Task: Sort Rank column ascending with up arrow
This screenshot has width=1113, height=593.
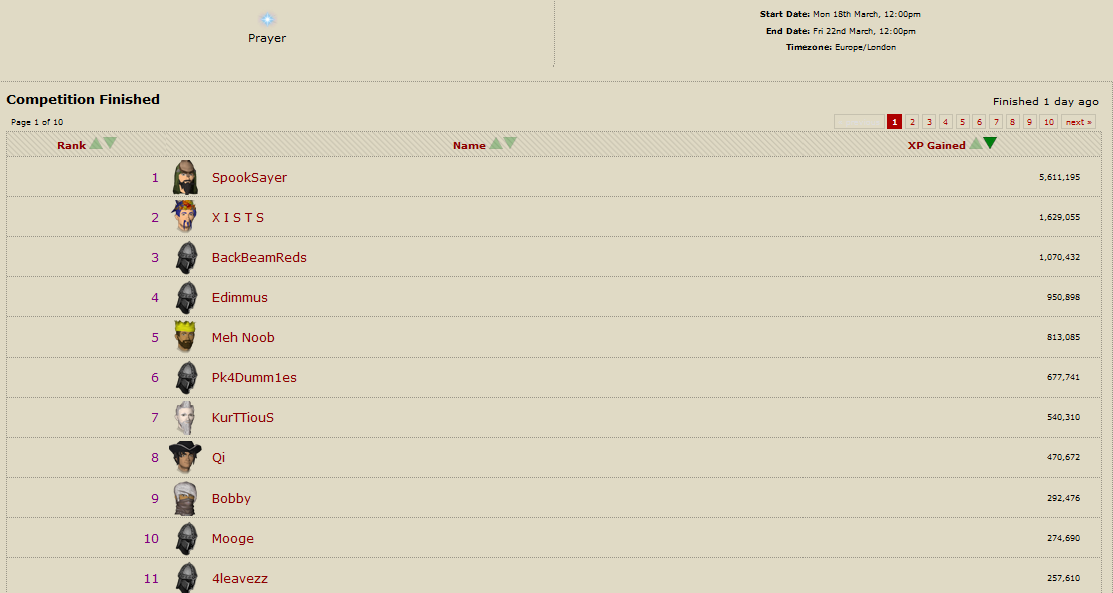Action: point(96,144)
